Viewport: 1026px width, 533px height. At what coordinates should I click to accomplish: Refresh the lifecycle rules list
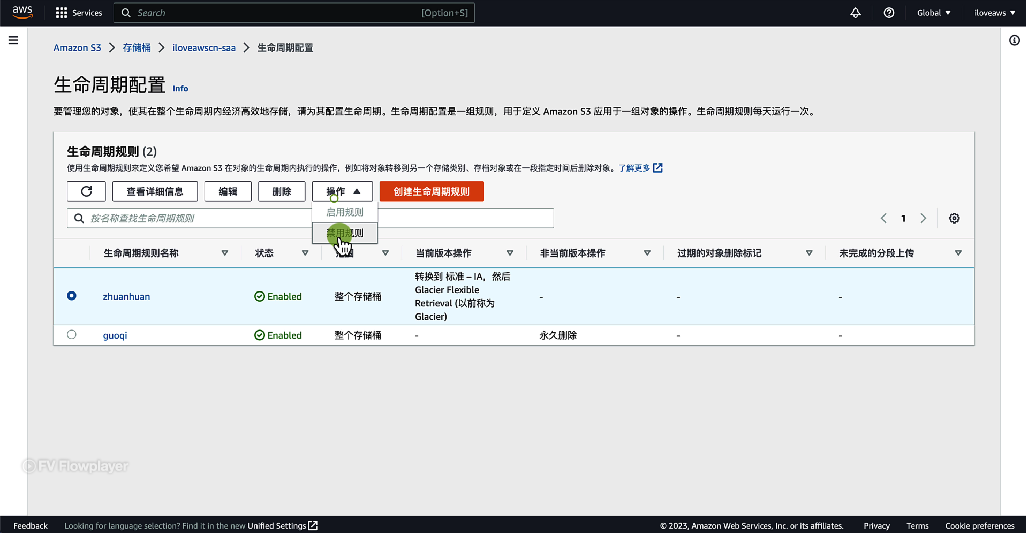86,192
